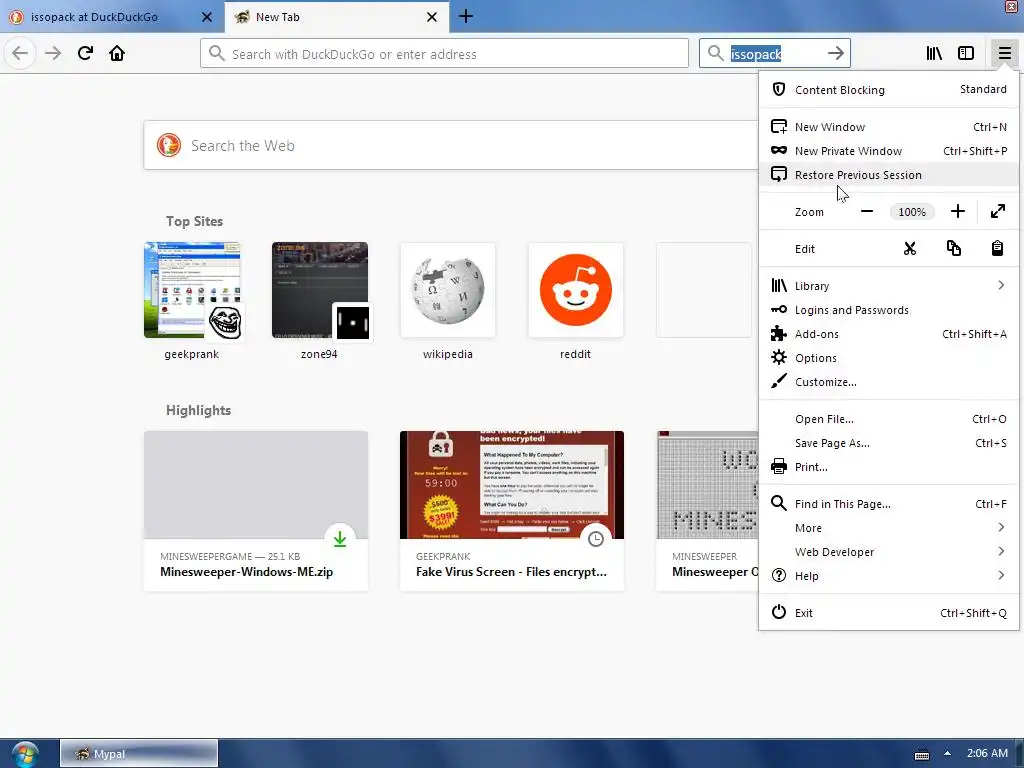The image size is (1024, 768).
Task: Reset zoom at 100% indicator
Action: [x=912, y=212]
